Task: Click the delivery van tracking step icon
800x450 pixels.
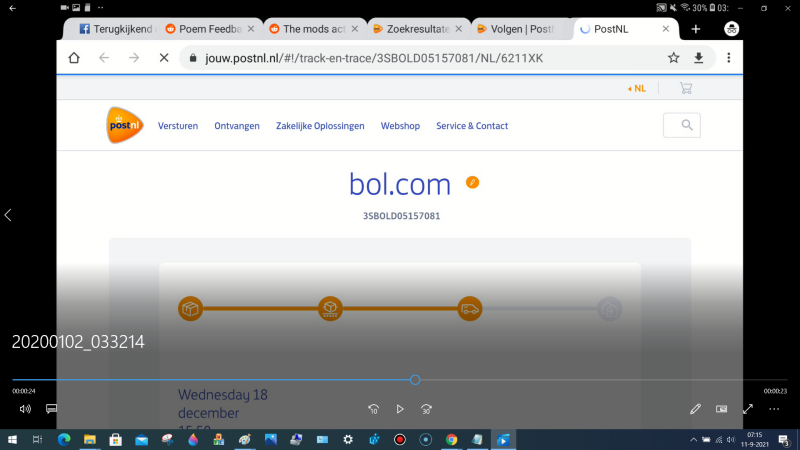Action: coord(469,309)
